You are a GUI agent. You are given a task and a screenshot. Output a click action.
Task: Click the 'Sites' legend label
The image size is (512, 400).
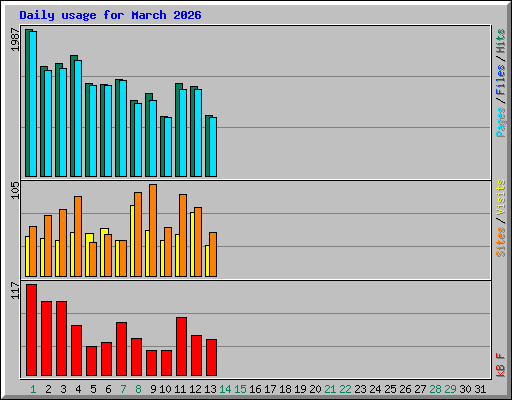coord(500,242)
